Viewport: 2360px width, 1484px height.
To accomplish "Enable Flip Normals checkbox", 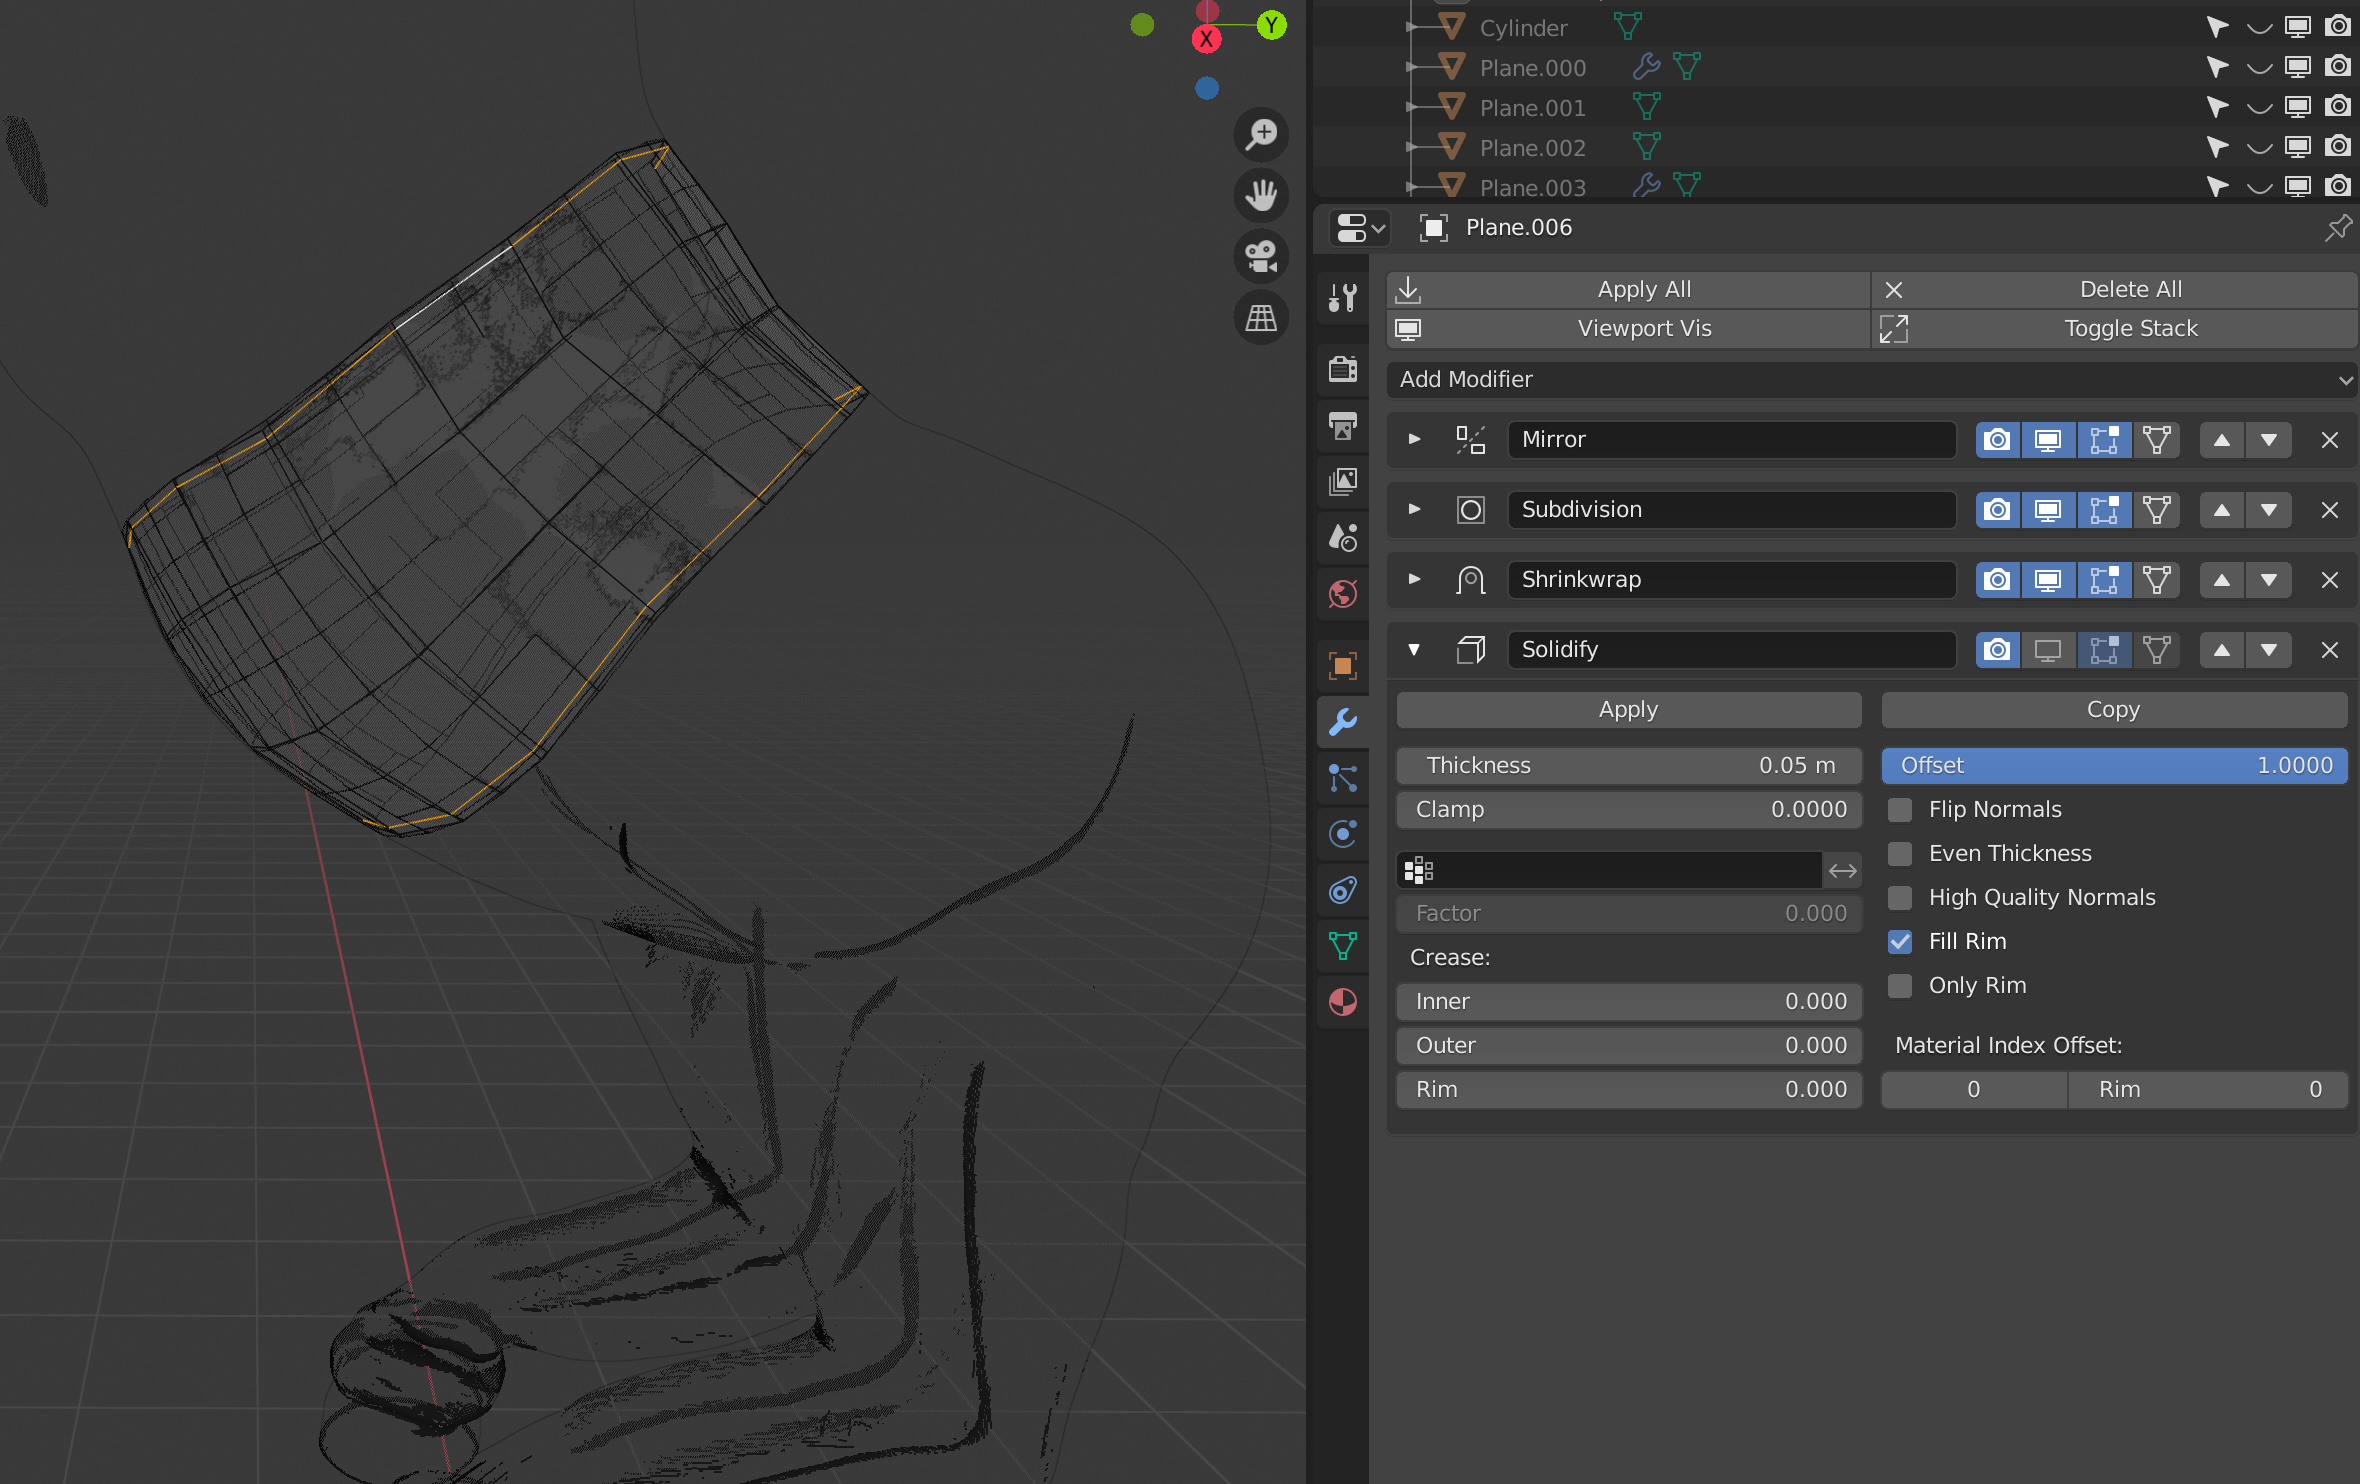I will (x=1900, y=810).
